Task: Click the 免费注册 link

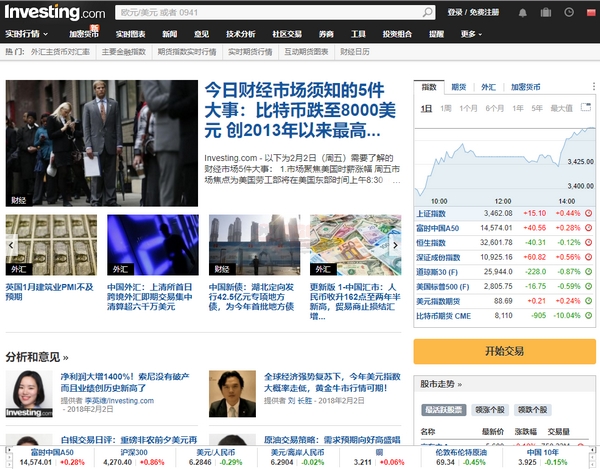Action: coord(484,13)
